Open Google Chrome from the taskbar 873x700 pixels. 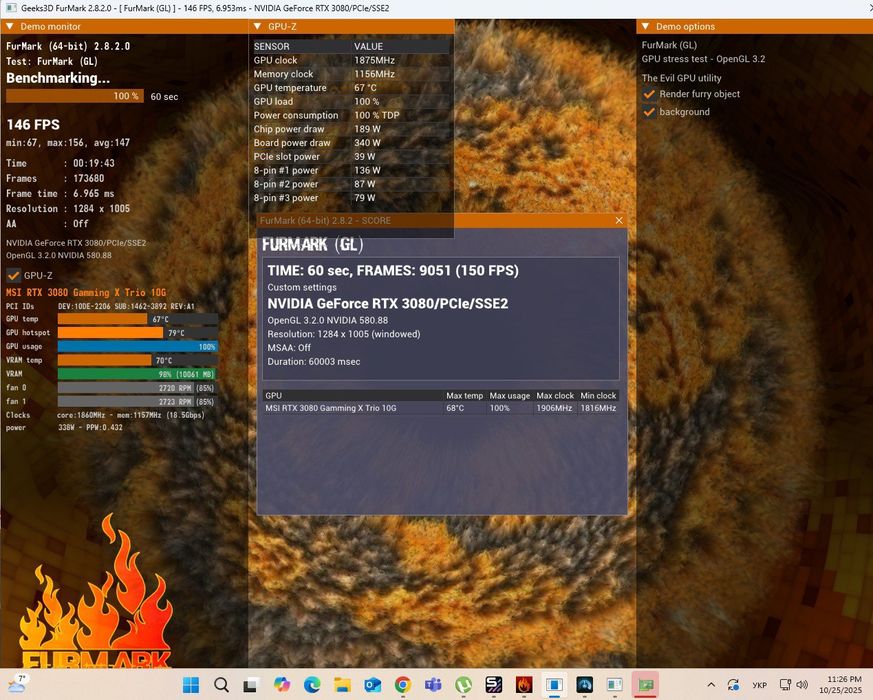pos(403,684)
